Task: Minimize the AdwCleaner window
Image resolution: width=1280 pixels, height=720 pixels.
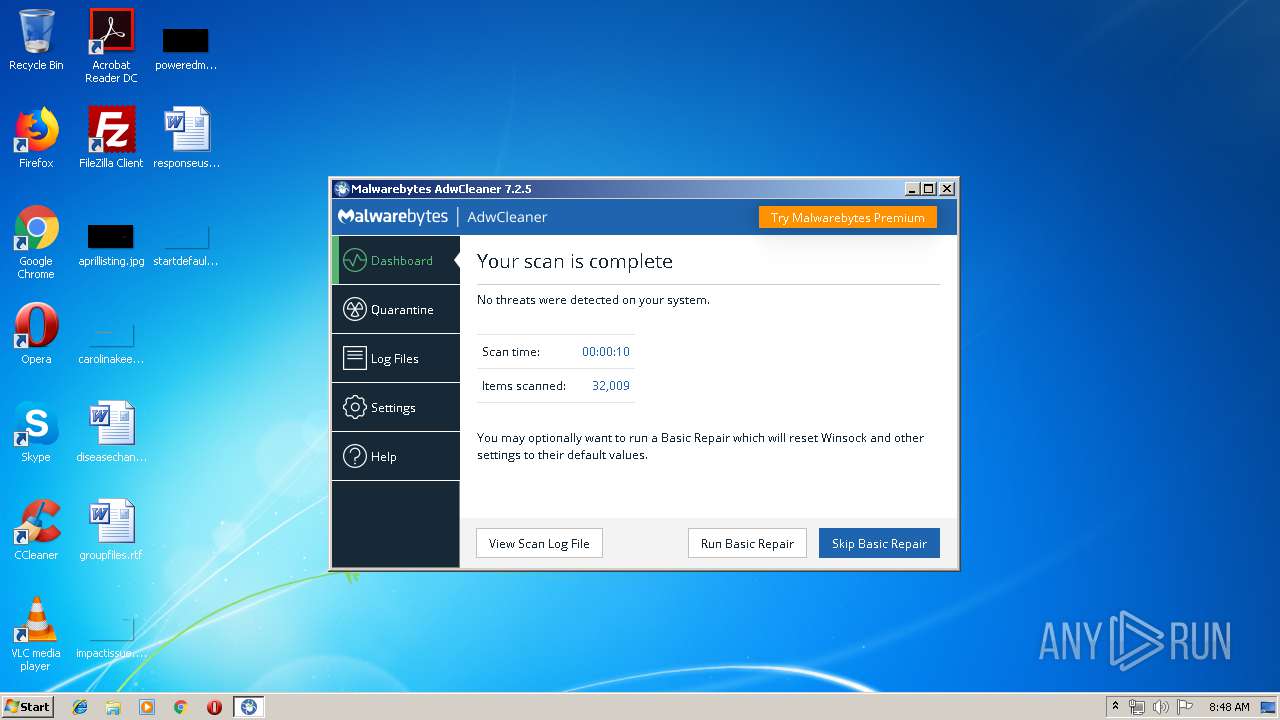Action: point(912,189)
